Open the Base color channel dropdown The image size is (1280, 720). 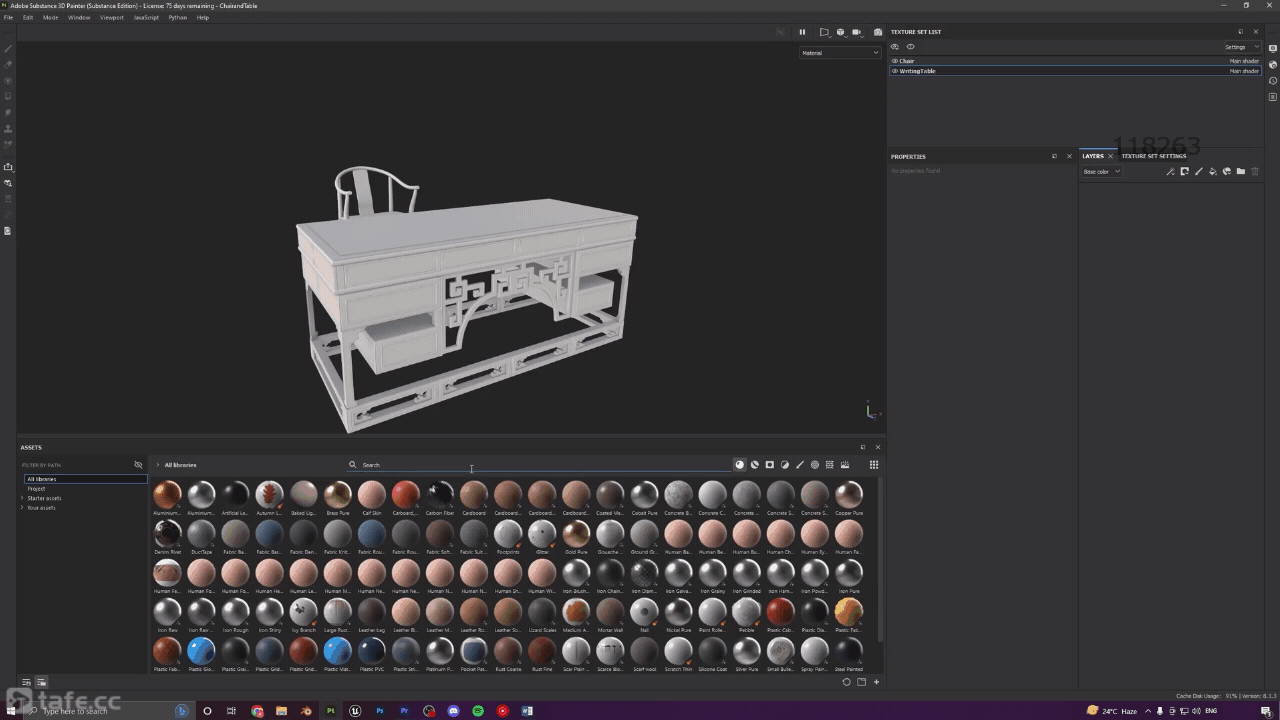click(x=1100, y=171)
